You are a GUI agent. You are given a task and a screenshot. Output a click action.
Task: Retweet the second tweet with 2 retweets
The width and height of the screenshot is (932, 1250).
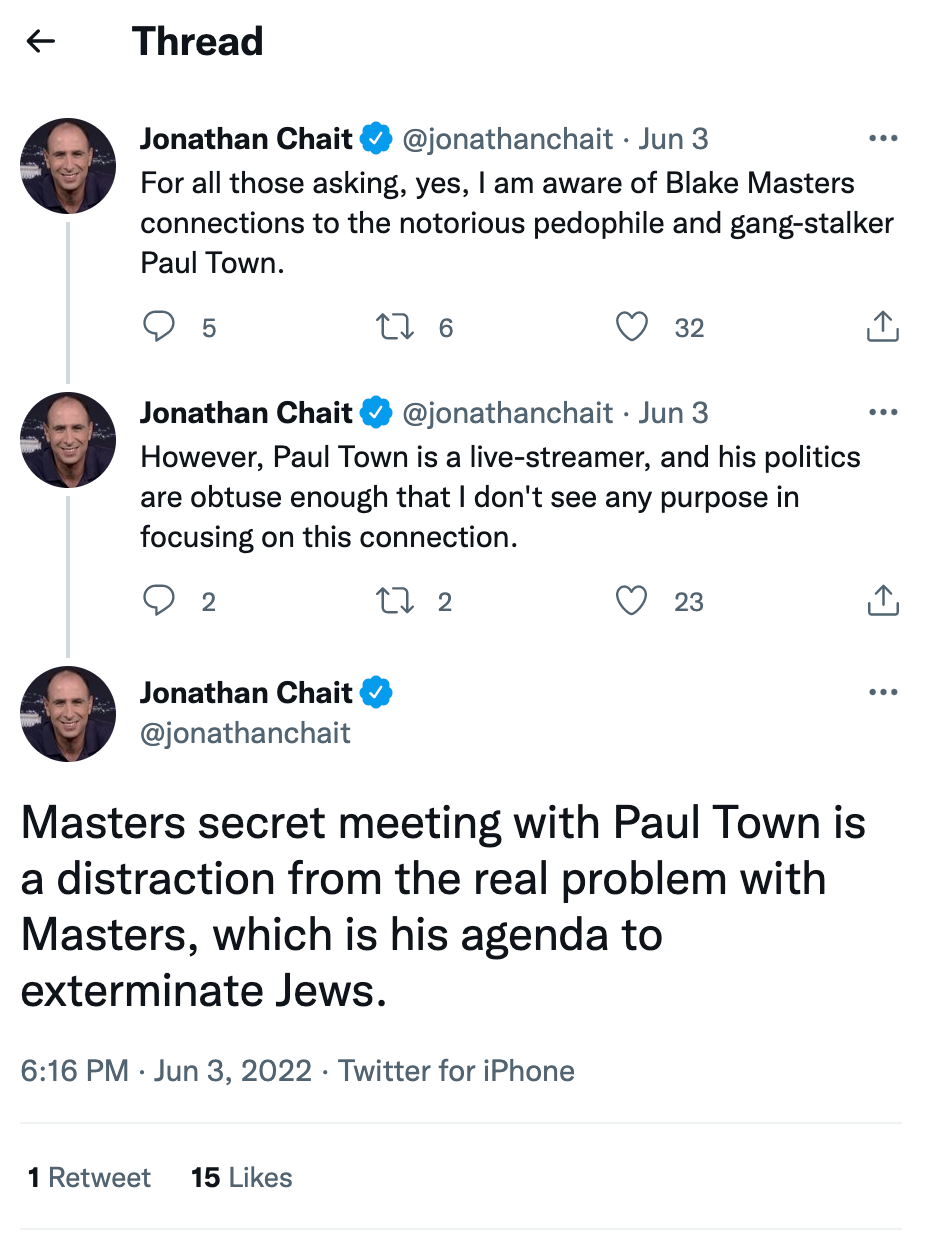pyautogui.click(x=395, y=601)
